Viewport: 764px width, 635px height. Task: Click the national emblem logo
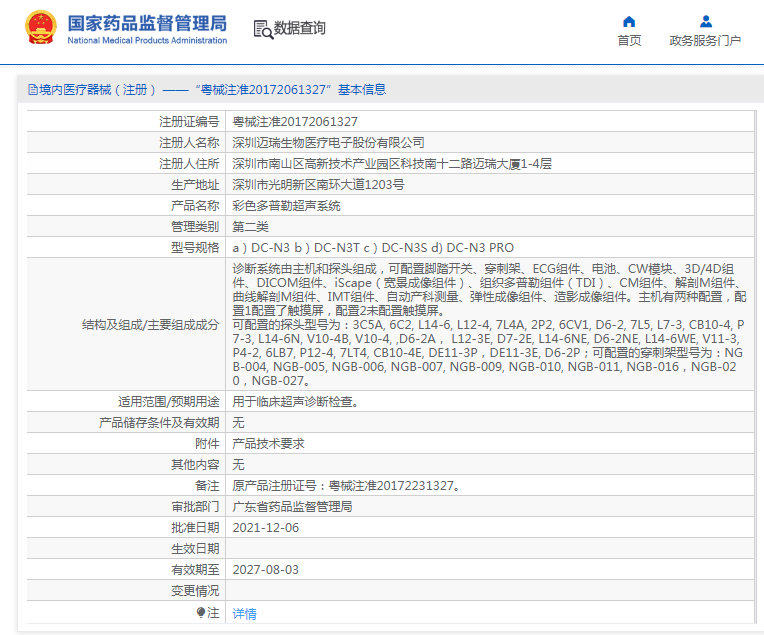(41, 29)
